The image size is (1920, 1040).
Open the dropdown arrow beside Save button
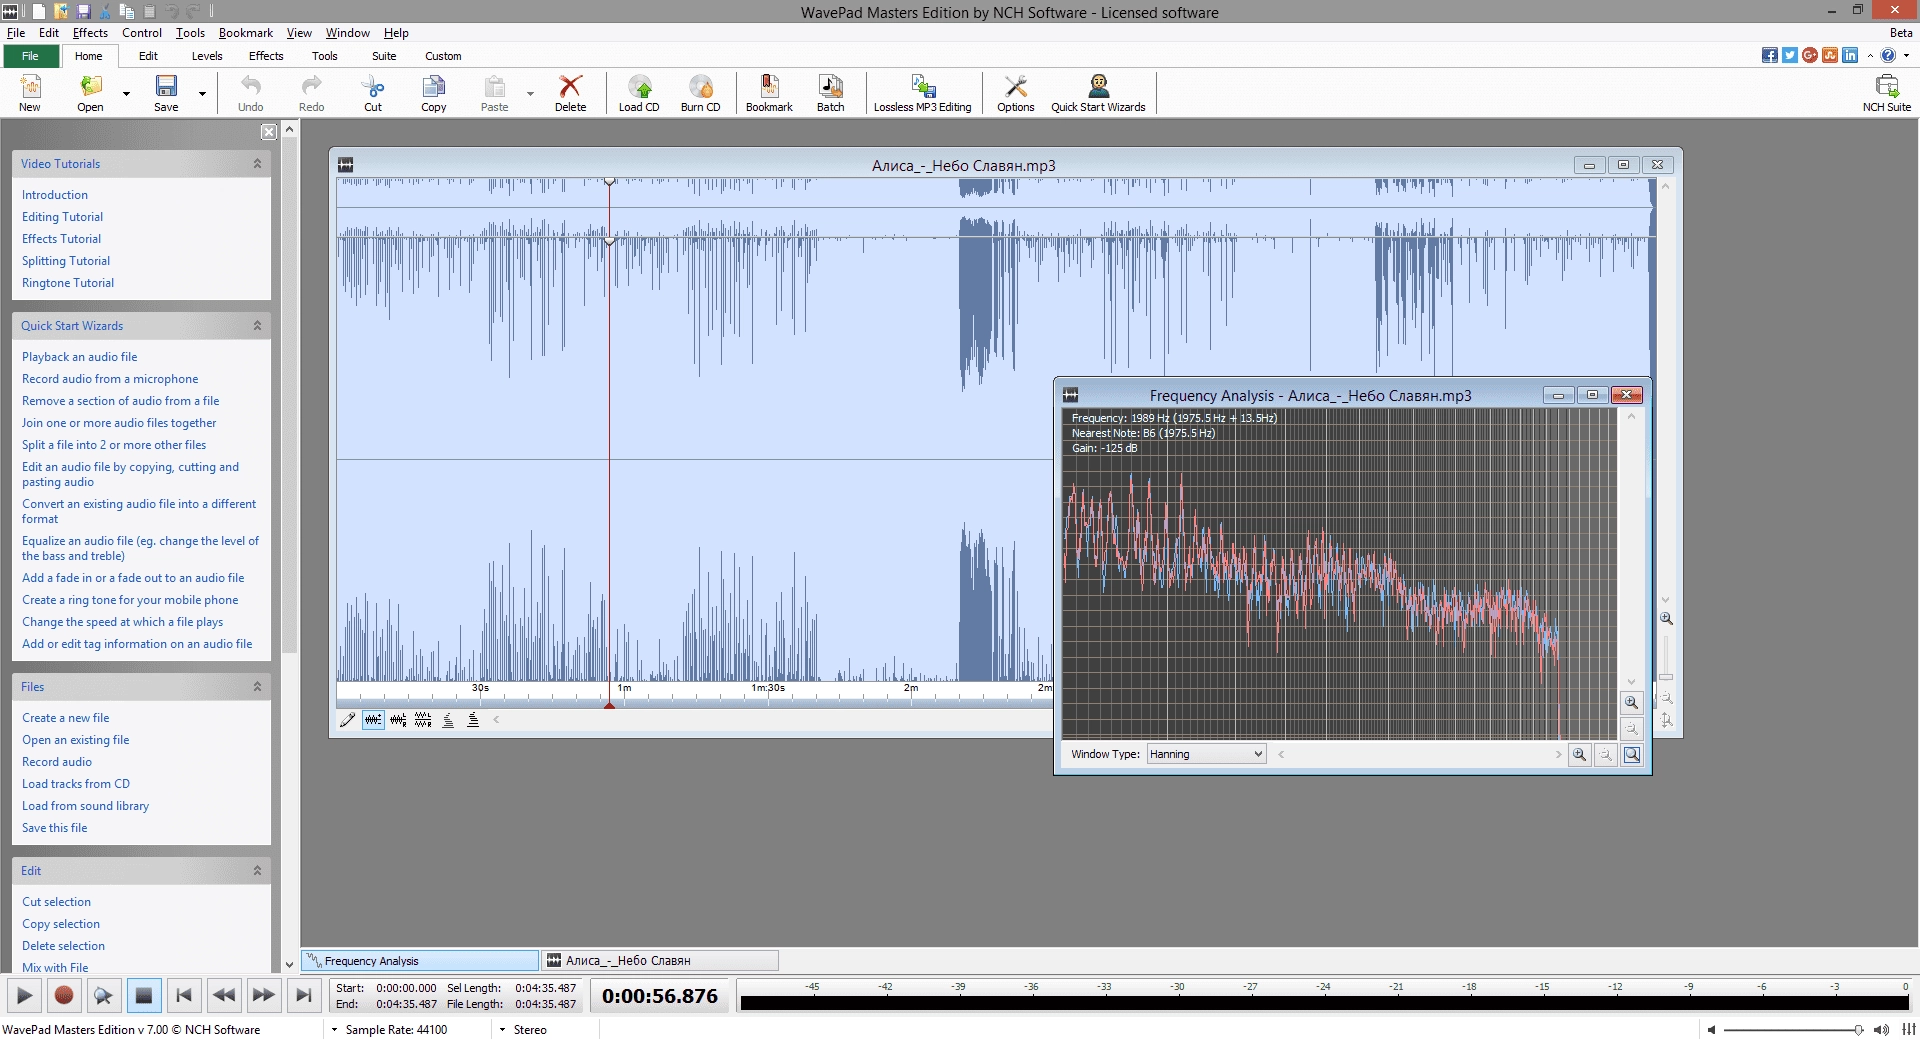pos(202,94)
